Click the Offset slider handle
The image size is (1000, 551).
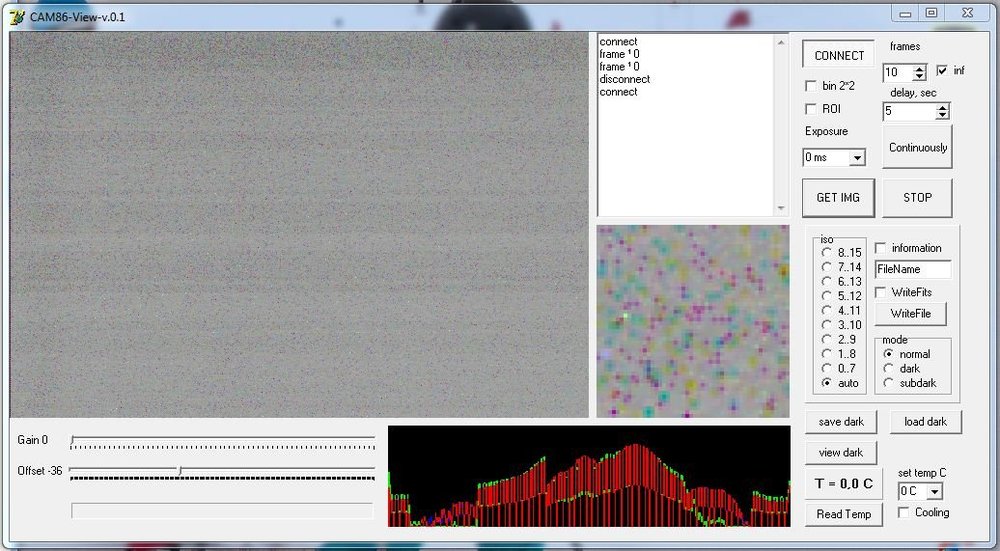pyautogui.click(x=180, y=471)
